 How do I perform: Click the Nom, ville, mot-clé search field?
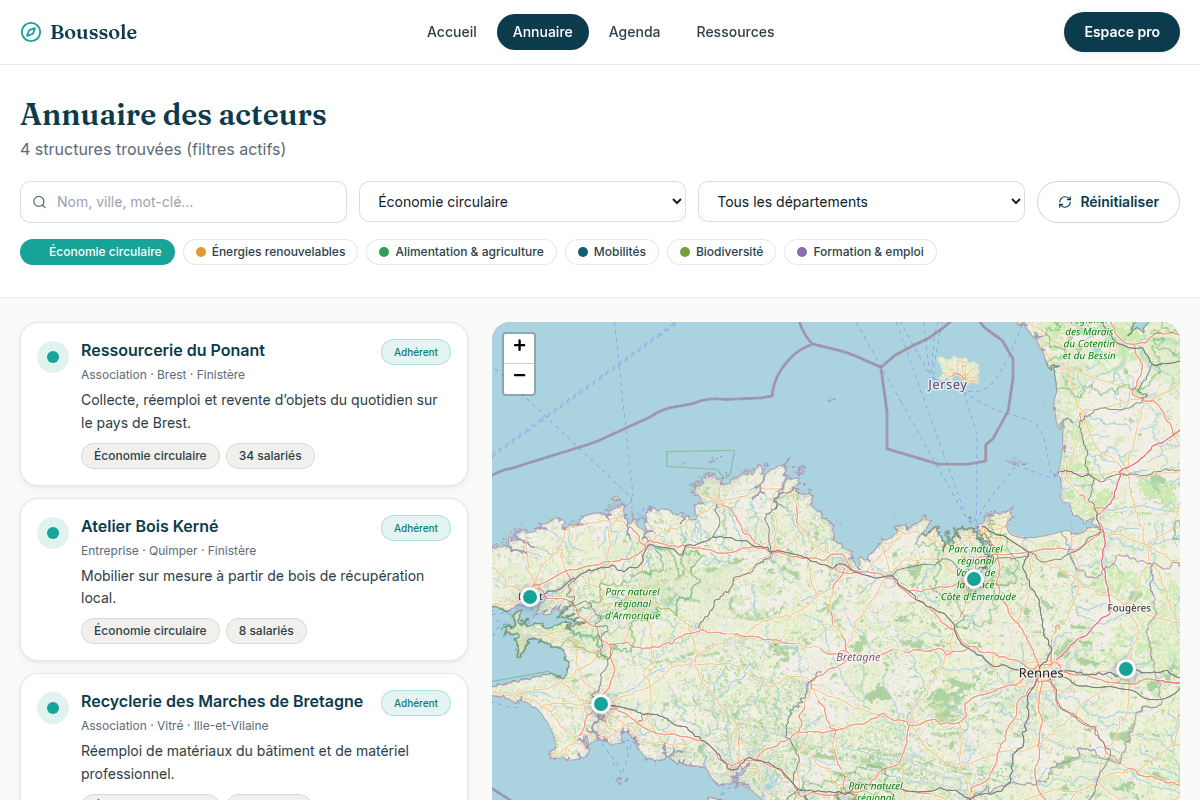click(183, 202)
